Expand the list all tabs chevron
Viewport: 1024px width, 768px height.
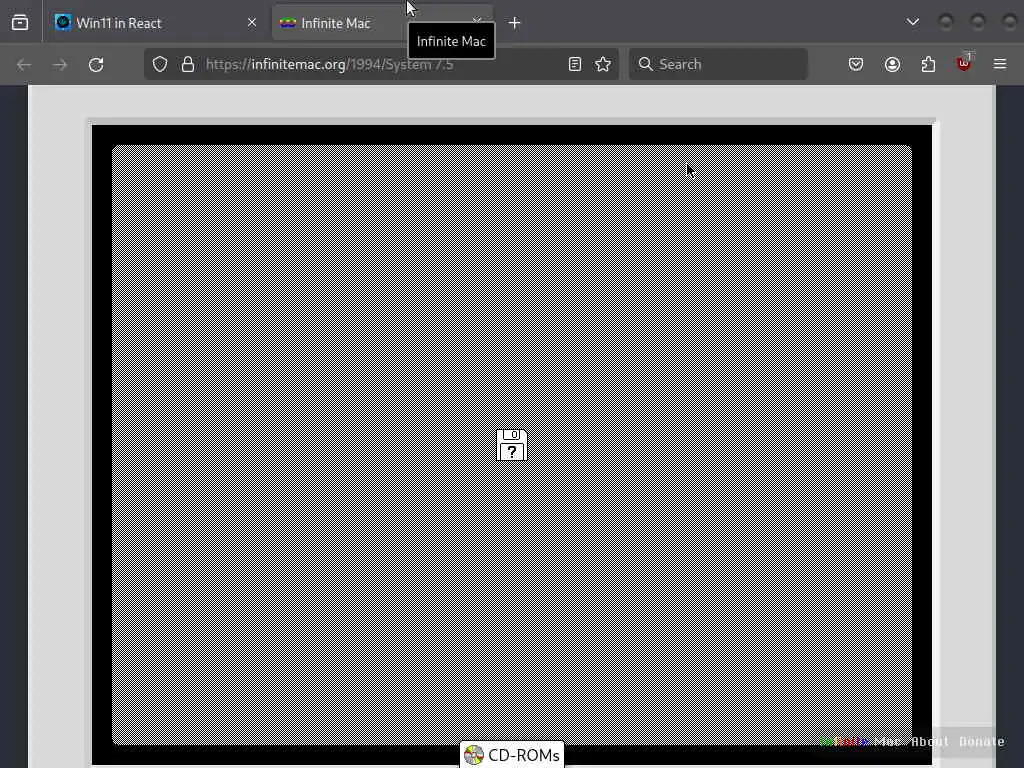913,22
